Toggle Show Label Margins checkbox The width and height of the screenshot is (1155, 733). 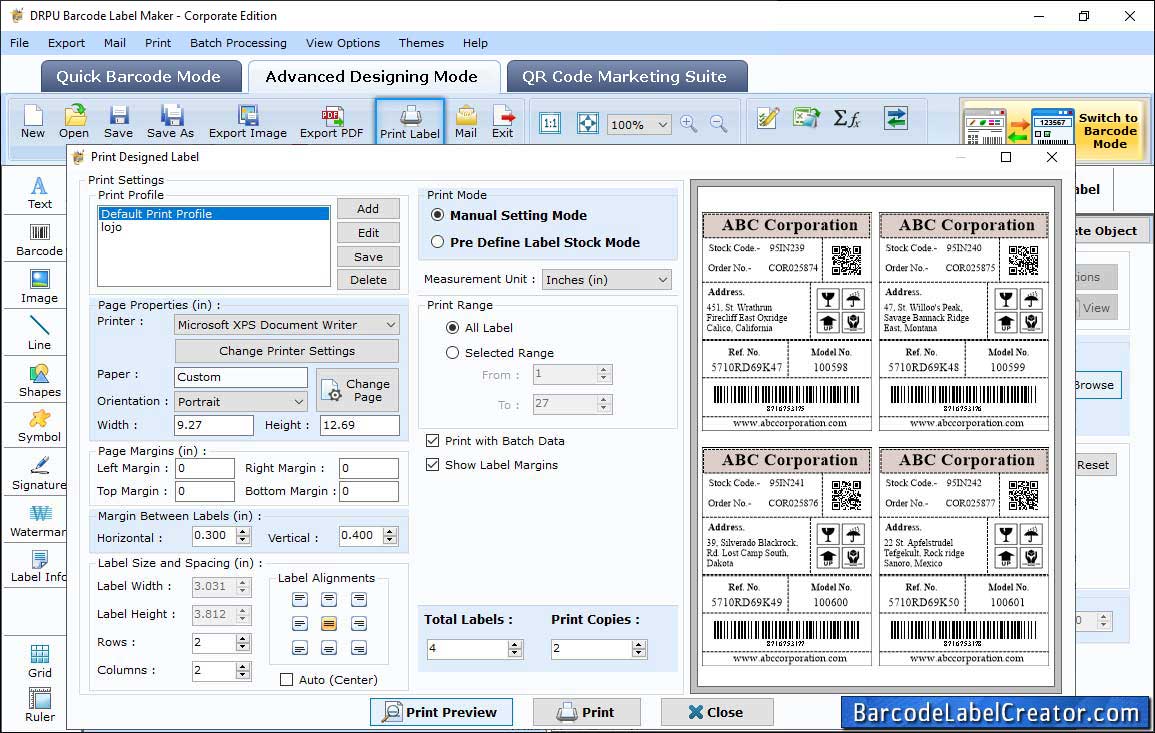tap(432, 465)
